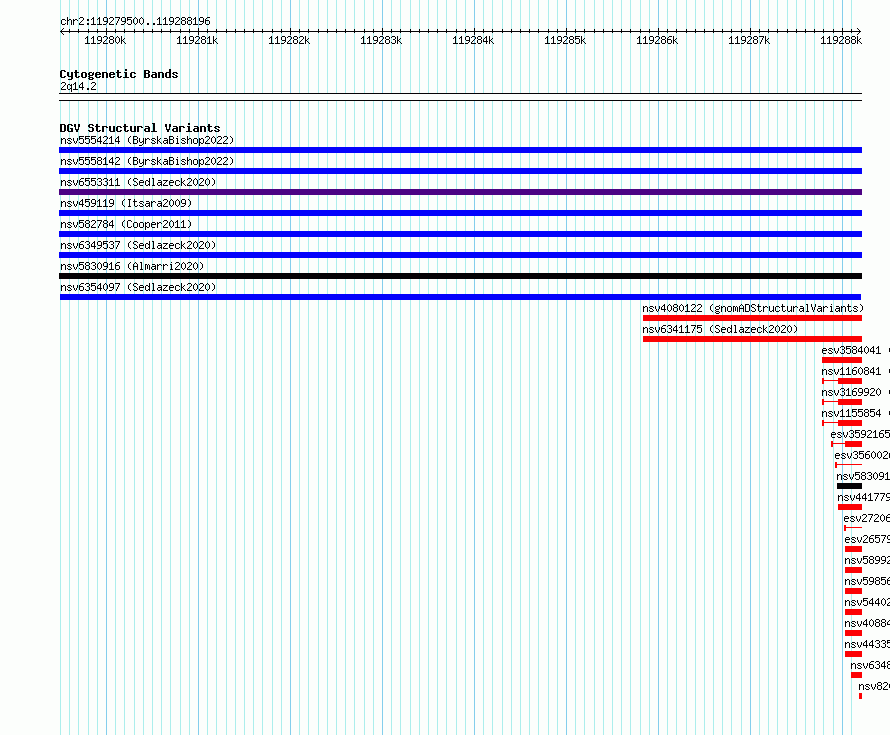This screenshot has height=735, width=890.
Task: Open variant nsv5558142 (ByrskaBishop2022) label
Action: (x=147, y=161)
